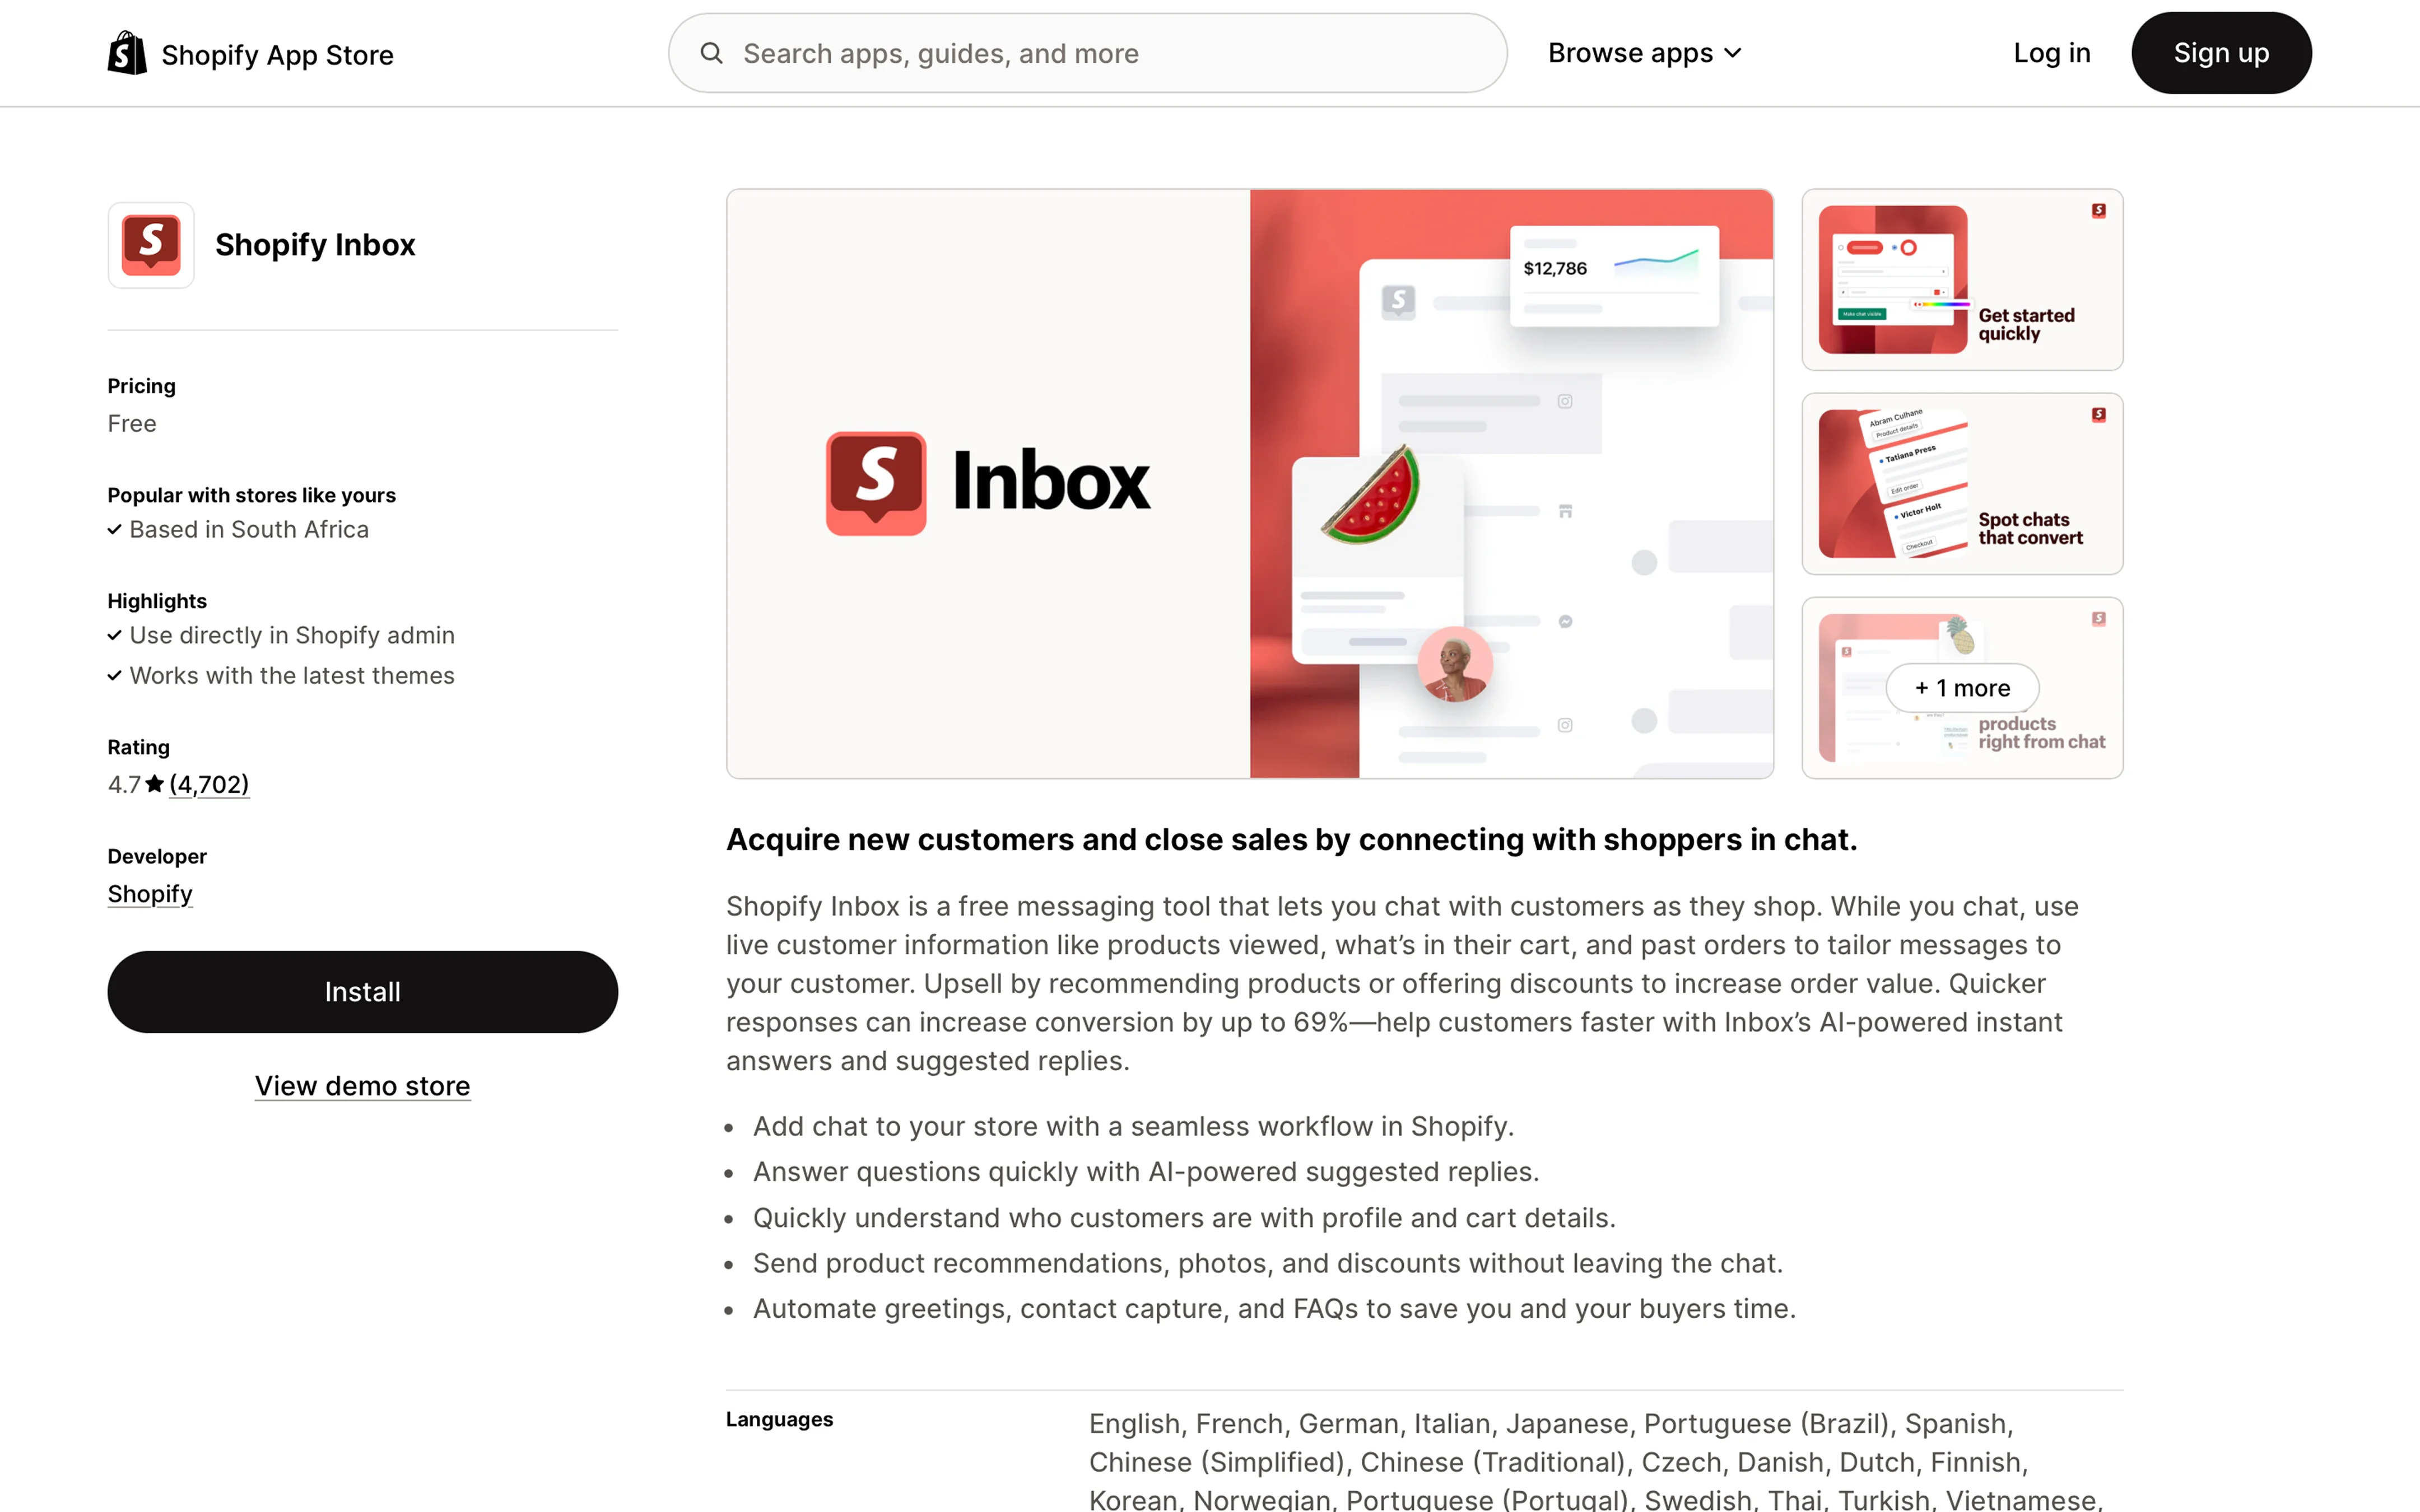Click the Browse apps chevron arrow
2420x1512 pixels.
(x=1733, y=53)
